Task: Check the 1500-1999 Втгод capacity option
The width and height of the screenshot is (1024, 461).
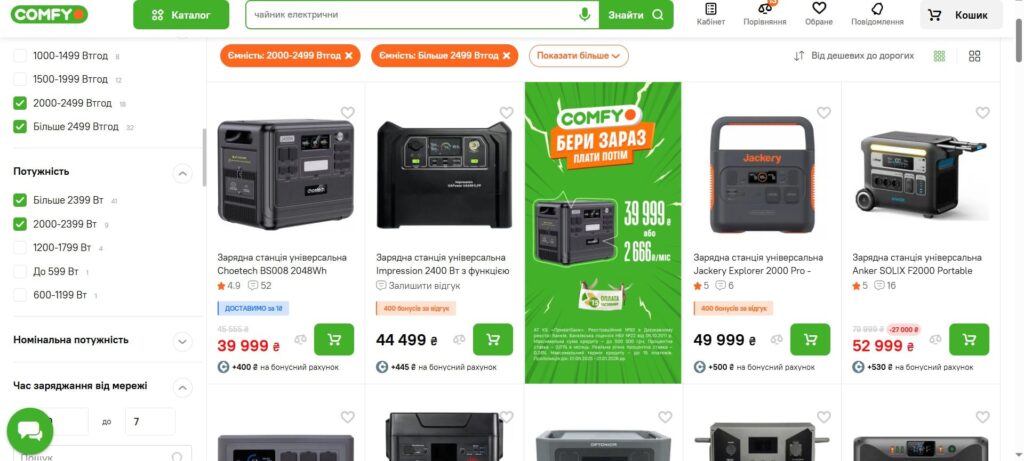Action: tap(20, 79)
